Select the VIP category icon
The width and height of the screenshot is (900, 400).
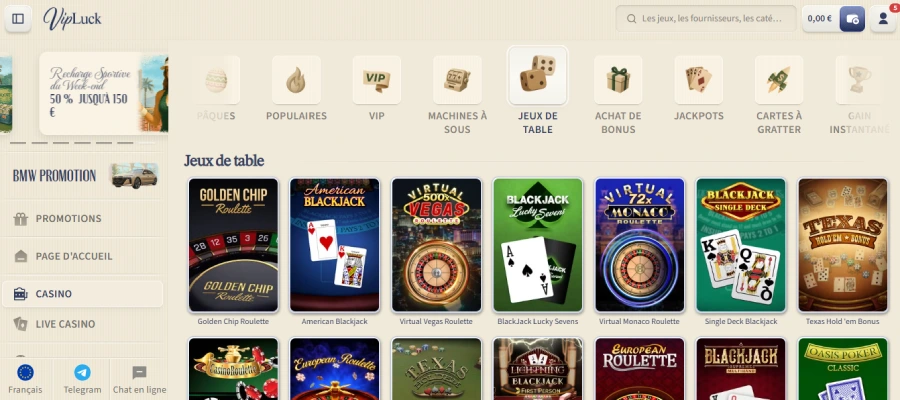(x=377, y=80)
